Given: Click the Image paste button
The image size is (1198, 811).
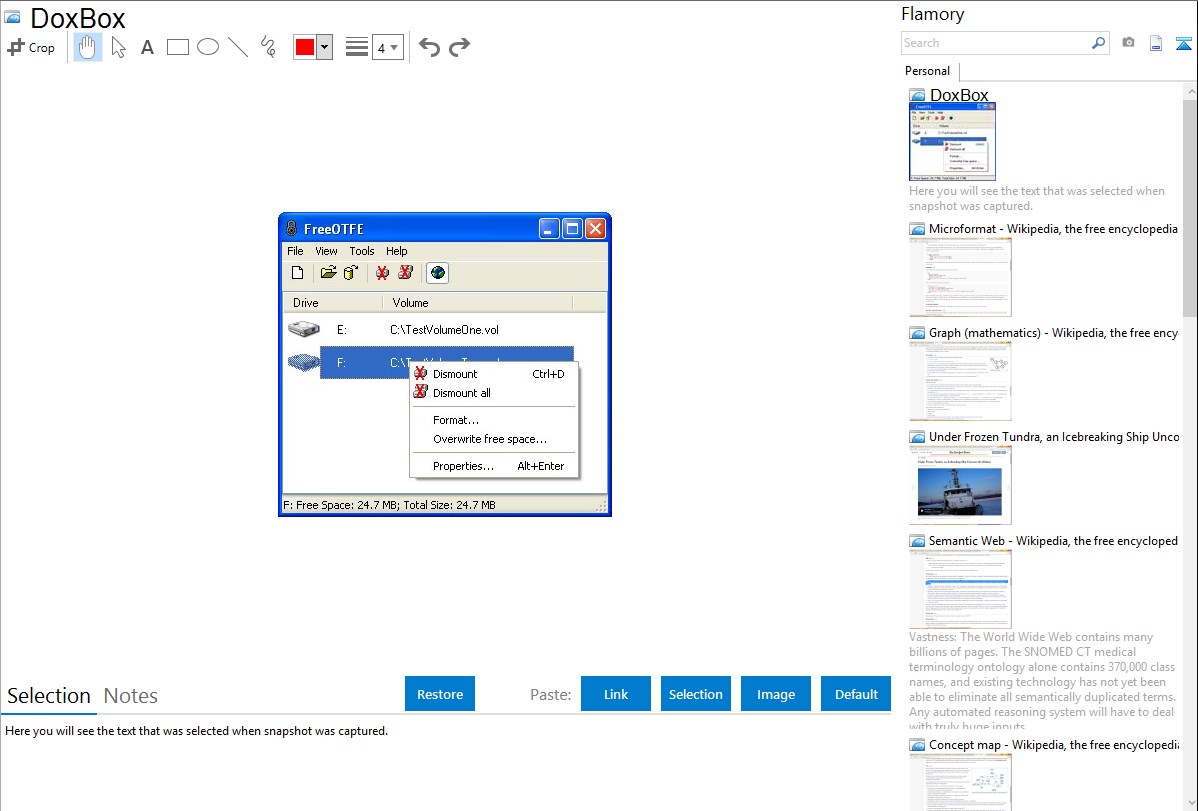Looking at the screenshot, I should [776, 694].
